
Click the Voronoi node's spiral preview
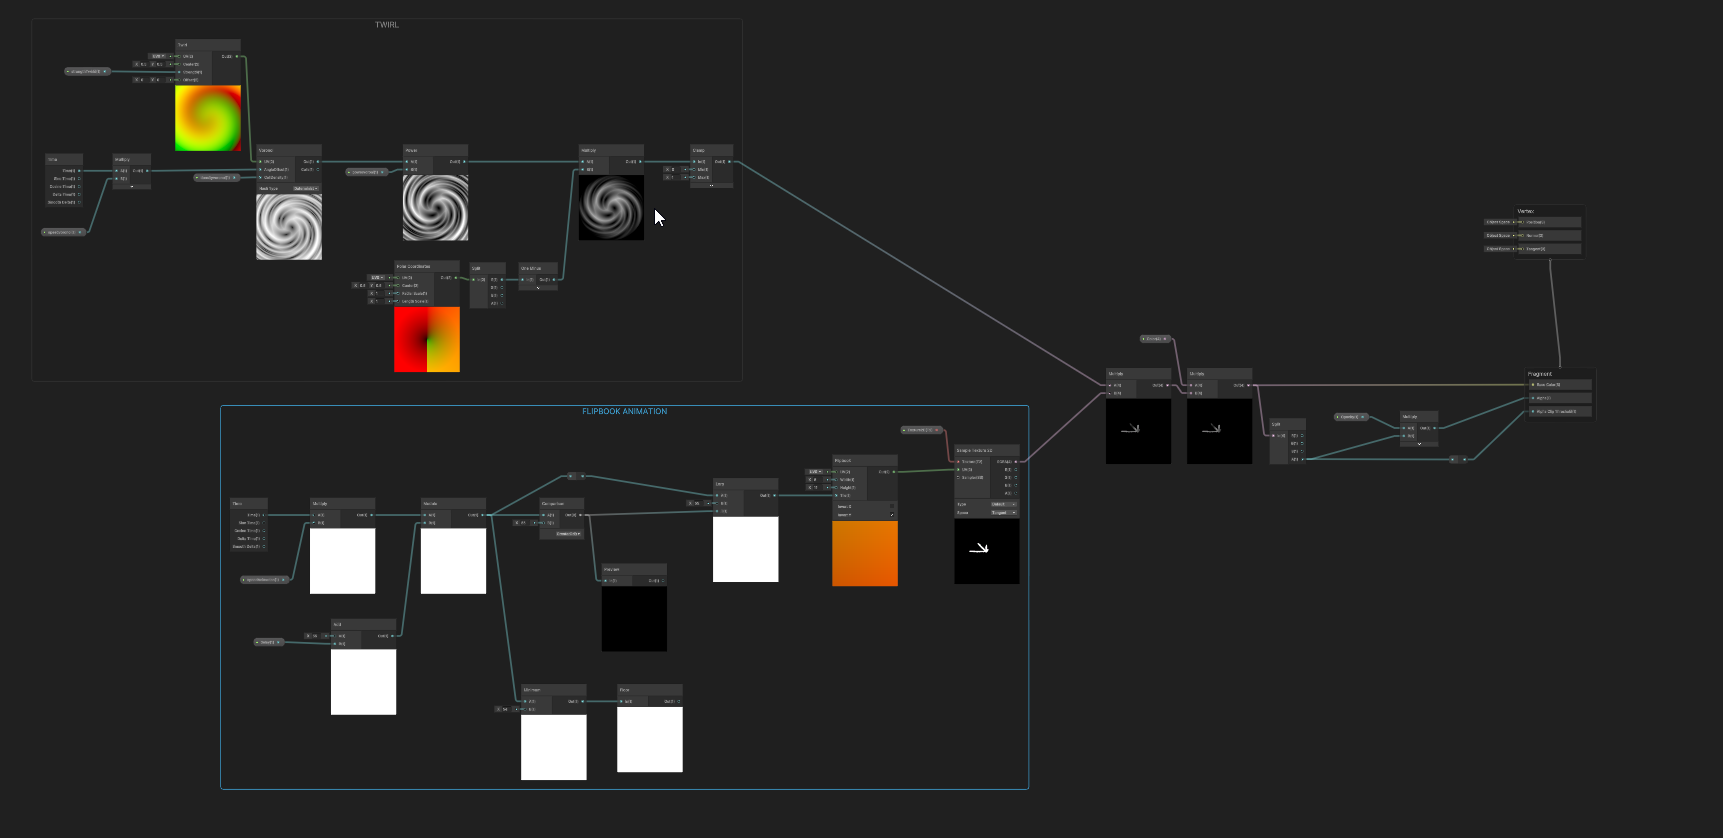pos(289,227)
